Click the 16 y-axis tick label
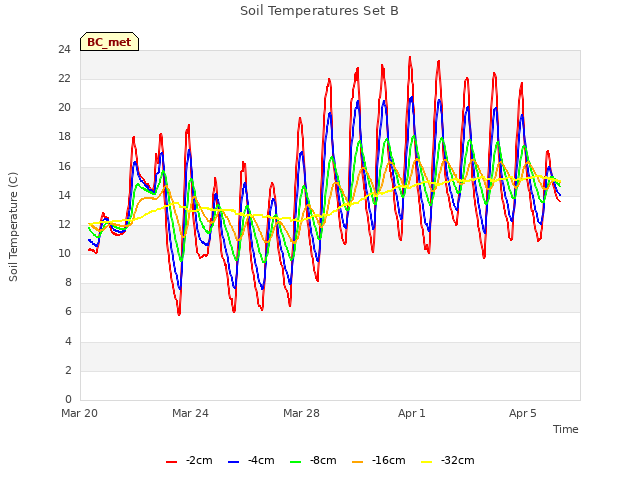 point(64,167)
